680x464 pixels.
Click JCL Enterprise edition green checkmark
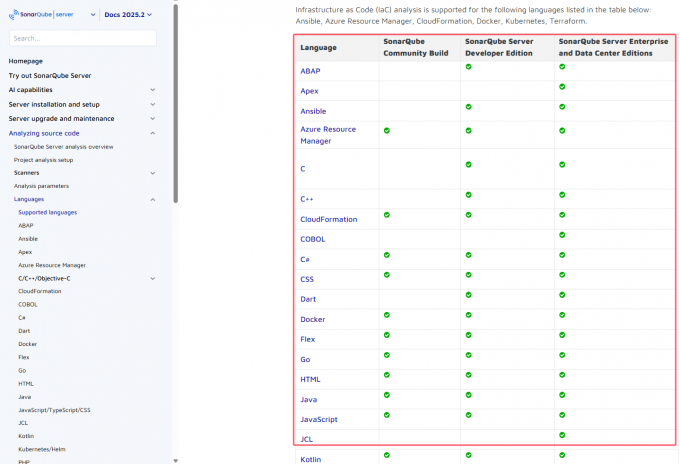click(562, 435)
